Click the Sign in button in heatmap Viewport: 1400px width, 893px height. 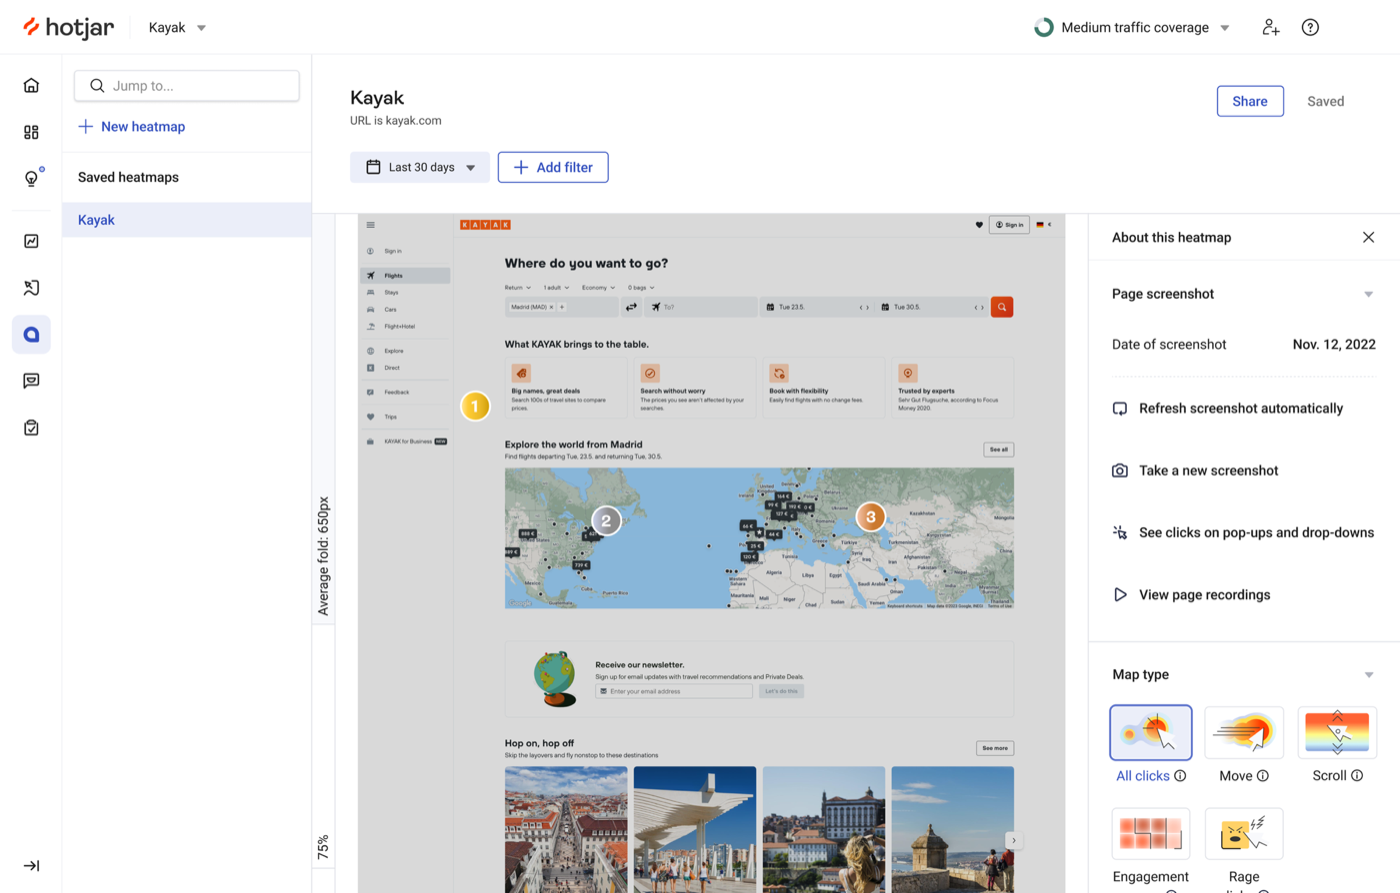(1009, 225)
